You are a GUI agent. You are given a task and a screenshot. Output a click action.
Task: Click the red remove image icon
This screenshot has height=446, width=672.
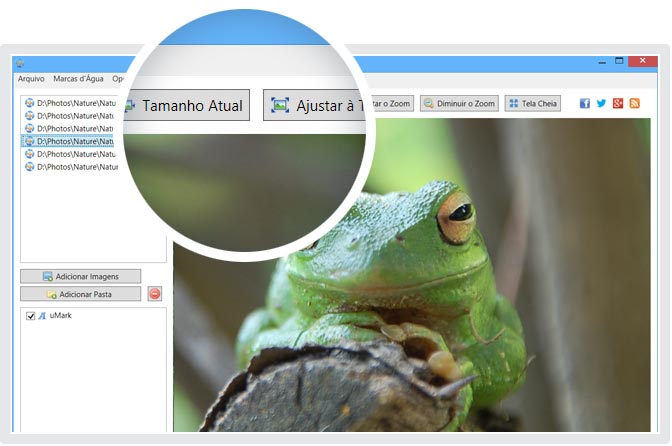coord(154,294)
